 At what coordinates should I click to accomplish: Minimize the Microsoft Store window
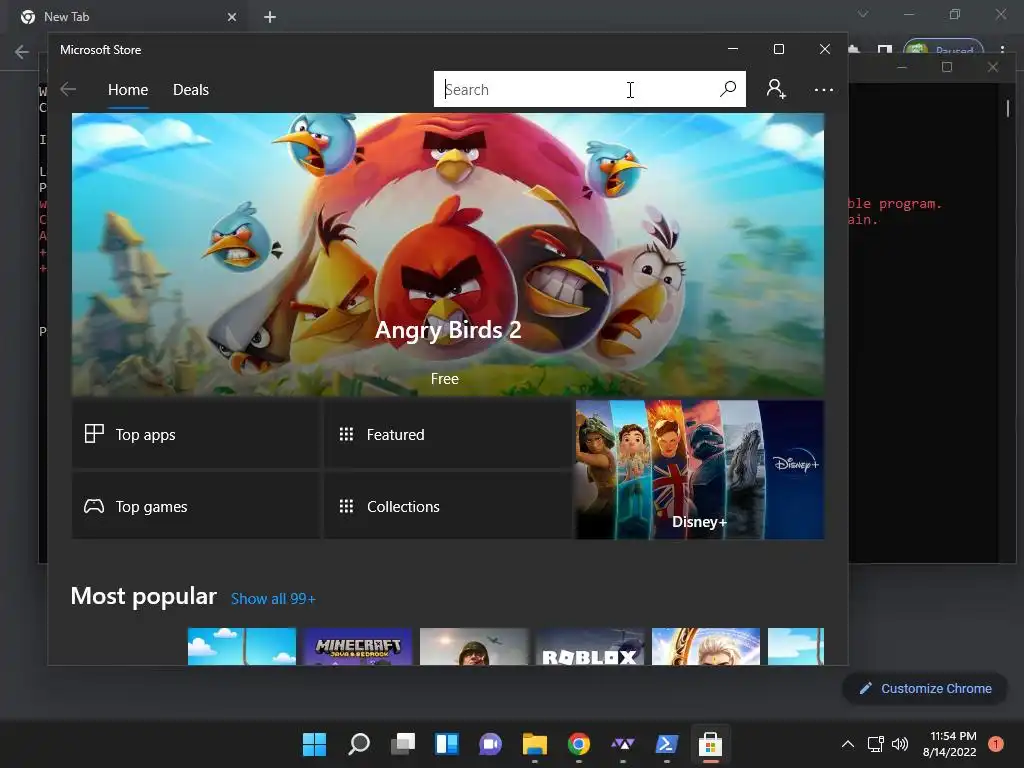click(x=733, y=49)
